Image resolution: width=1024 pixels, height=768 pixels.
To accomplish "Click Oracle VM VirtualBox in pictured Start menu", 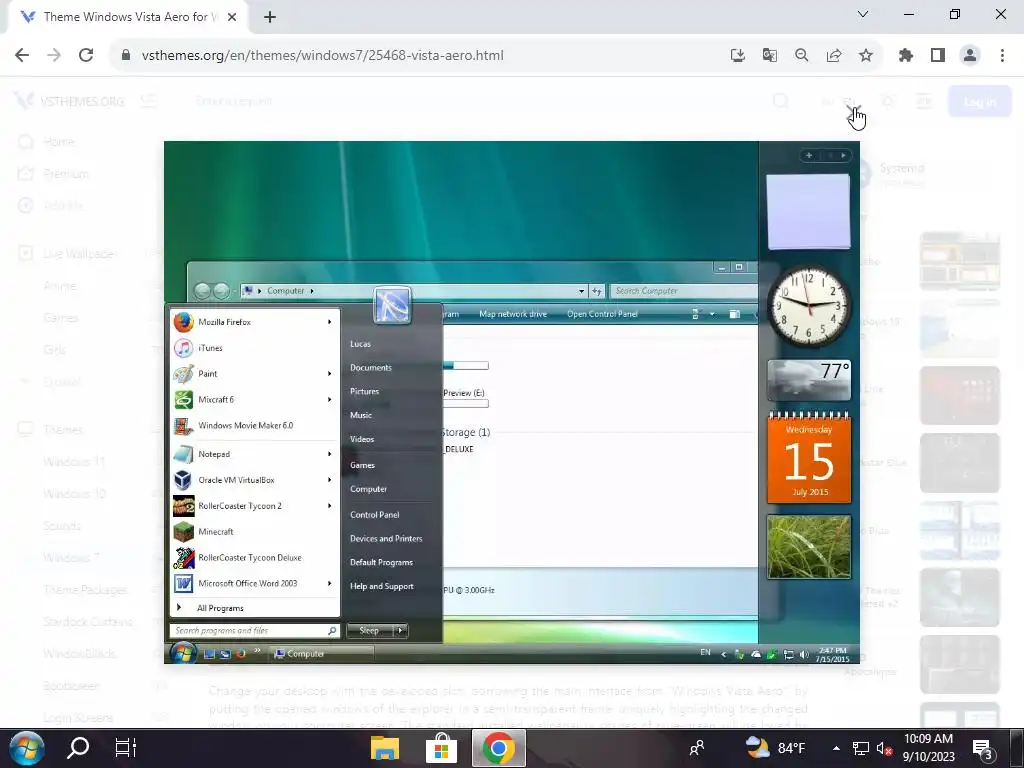I will pyautogui.click(x=255, y=480).
